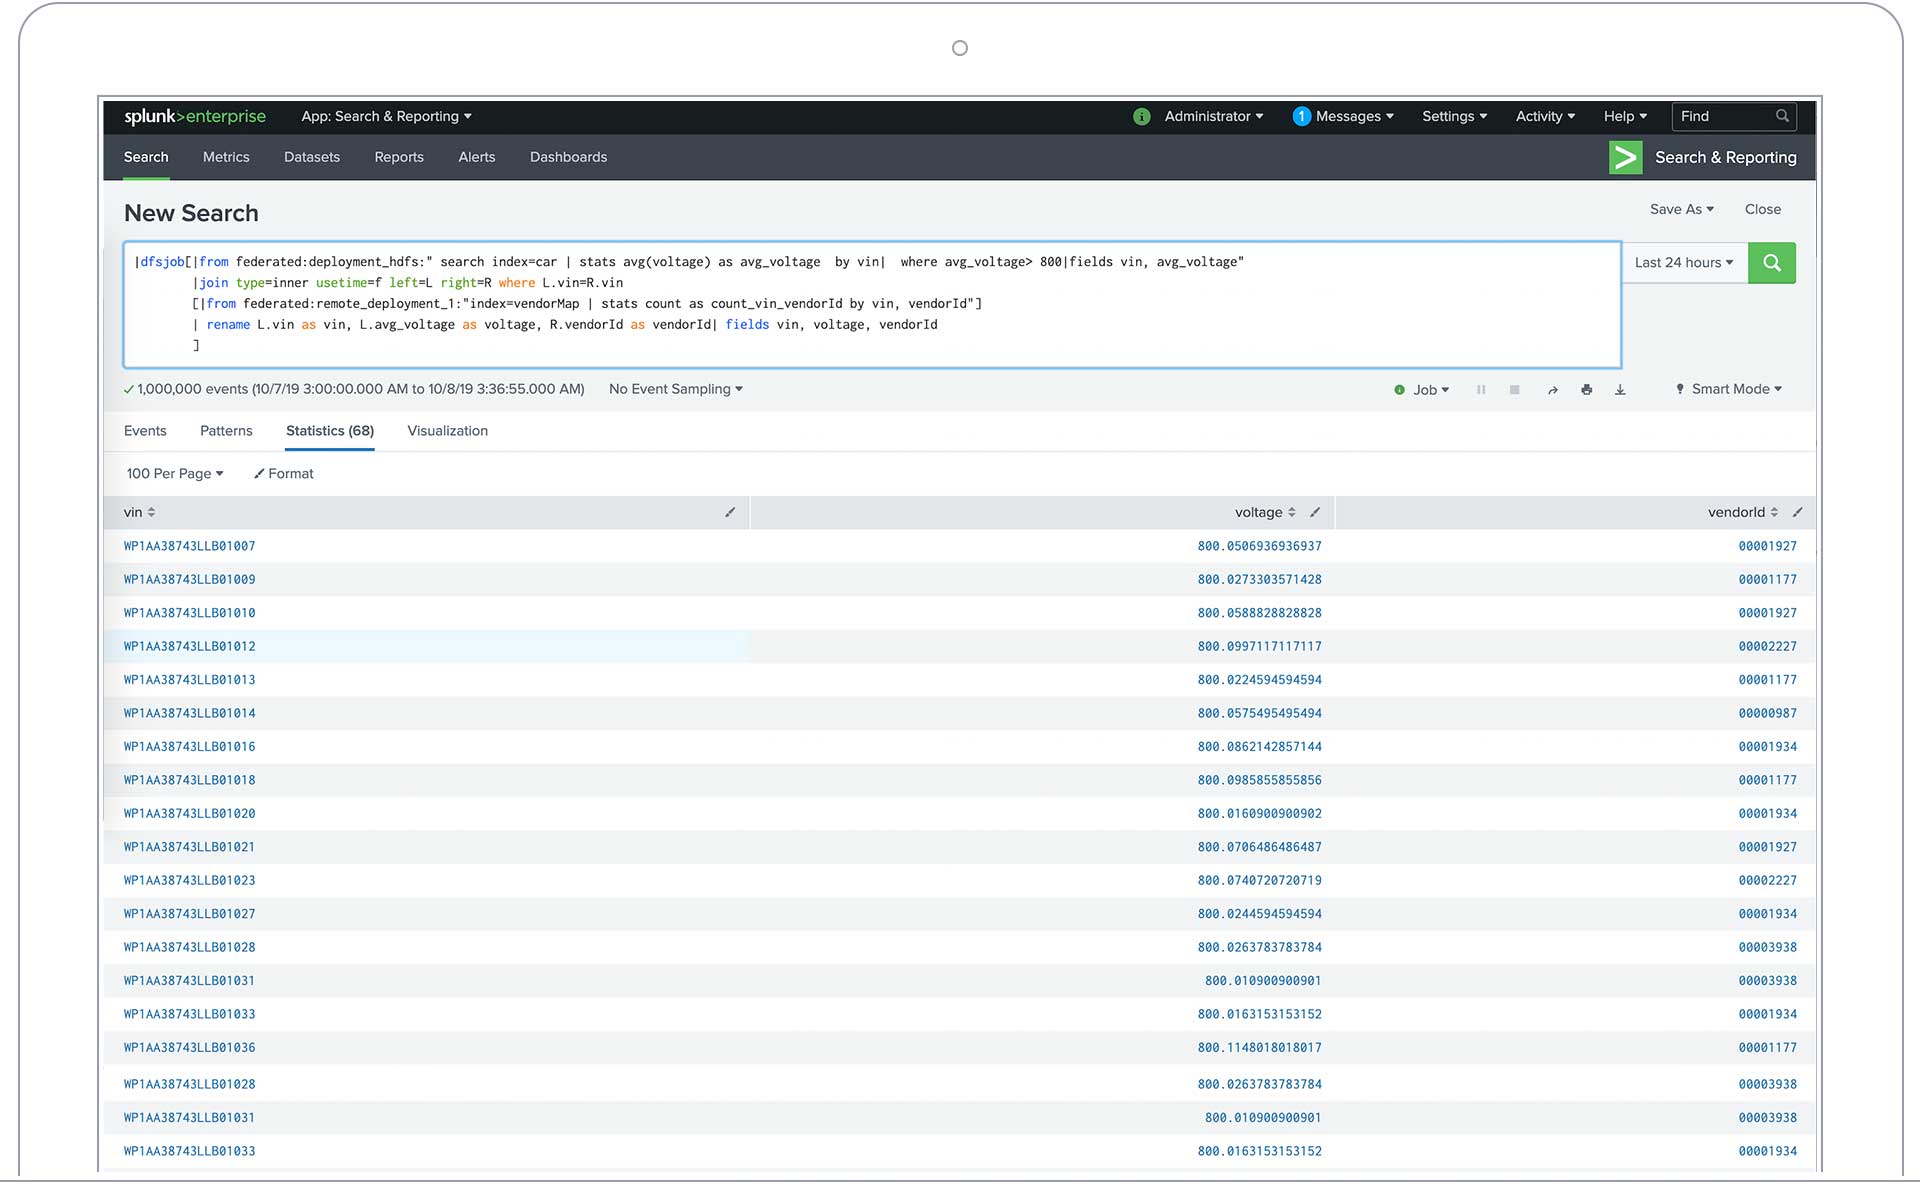The height and width of the screenshot is (1182, 1920).
Task: Open Save As dropdown
Action: tap(1682, 209)
